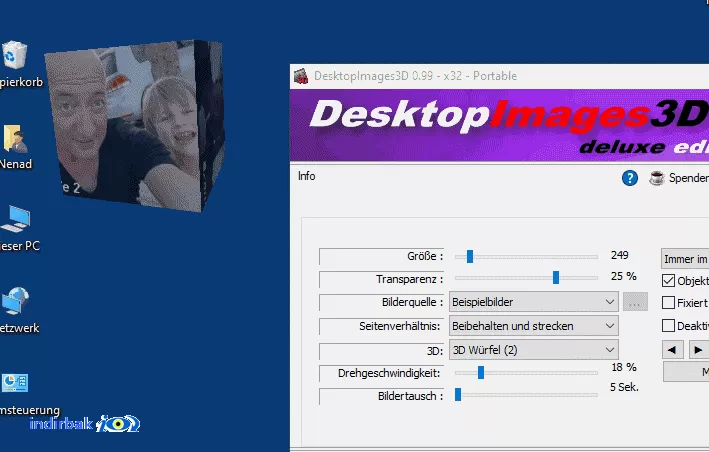
Task: Click the Drehgeschwindigkeit value 18 %
Action: (624, 367)
